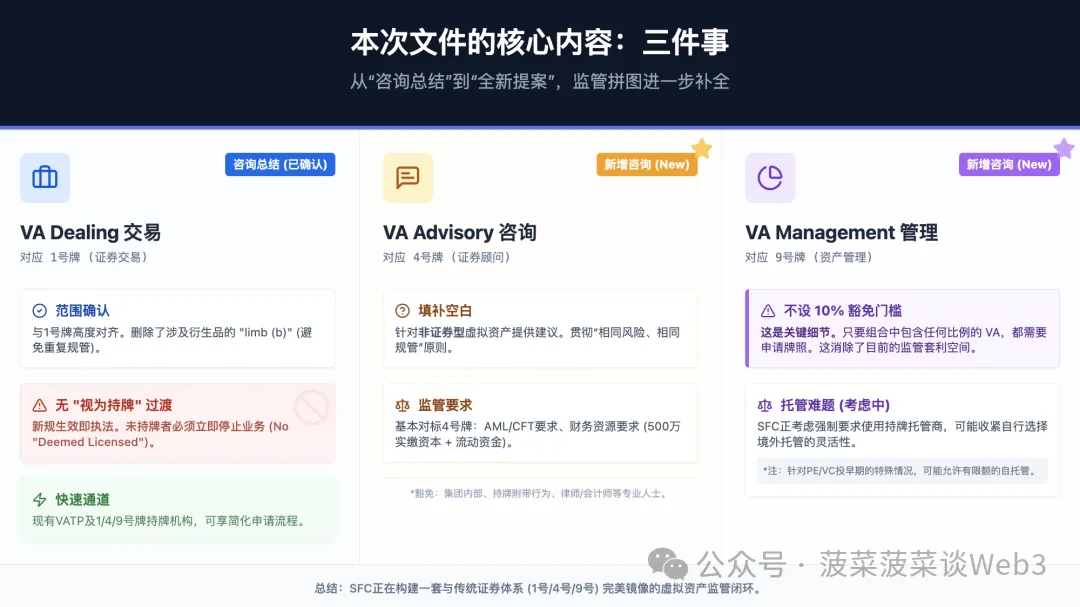The width and height of the screenshot is (1080, 607).
Task: Click the grey PE/VC 注 note box
Action: [x=901, y=470]
